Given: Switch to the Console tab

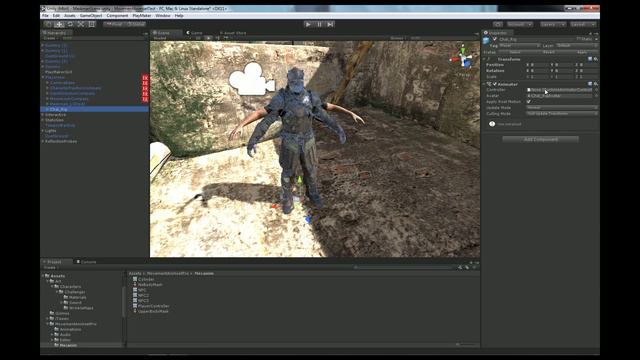Looking at the screenshot, I should click(x=87, y=262).
